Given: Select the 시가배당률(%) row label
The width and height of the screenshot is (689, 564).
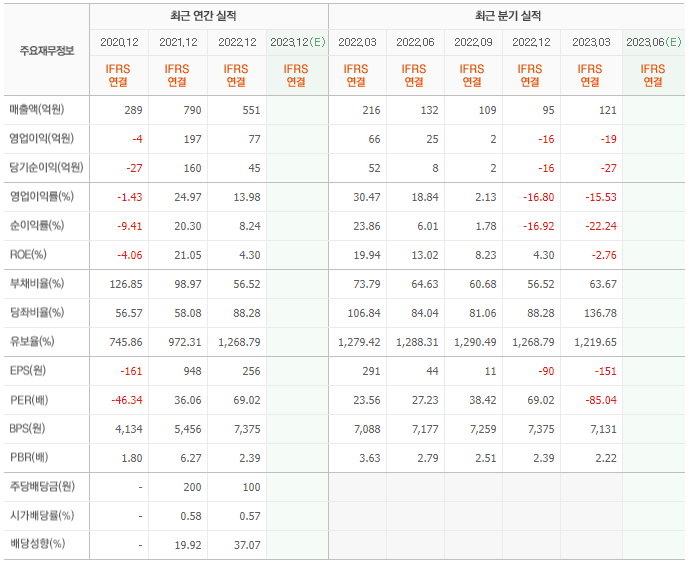Looking at the screenshot, I should (42, 515).
